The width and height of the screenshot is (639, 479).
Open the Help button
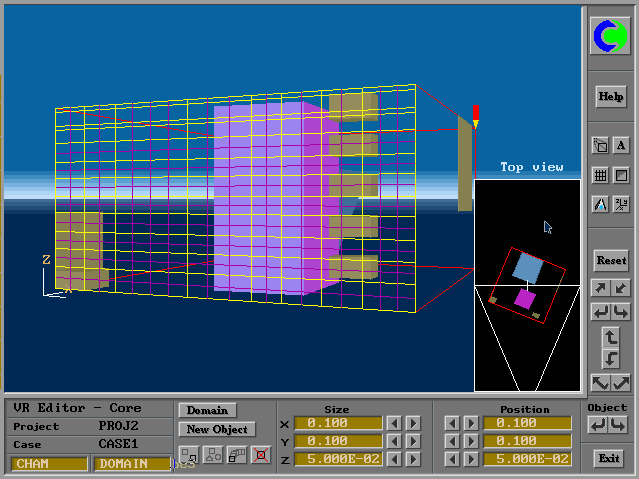coord(610,97)
